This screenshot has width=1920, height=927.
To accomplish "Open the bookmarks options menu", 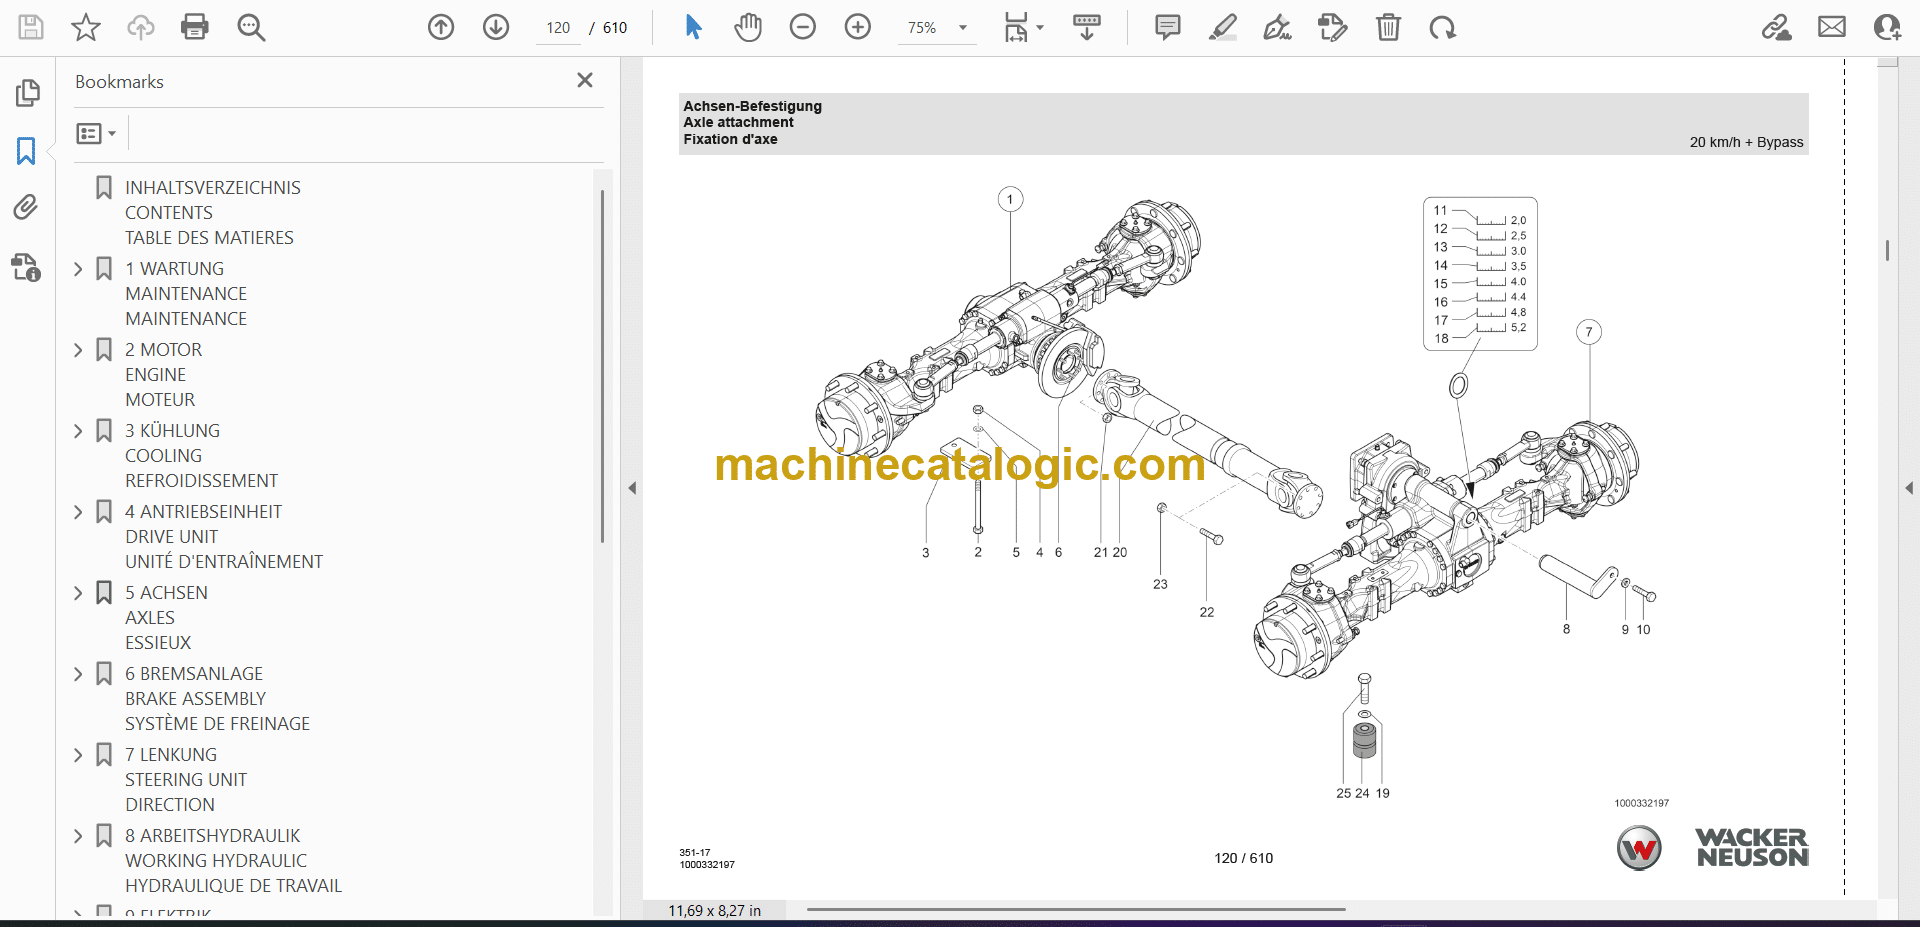I will (x=96, y=133).
